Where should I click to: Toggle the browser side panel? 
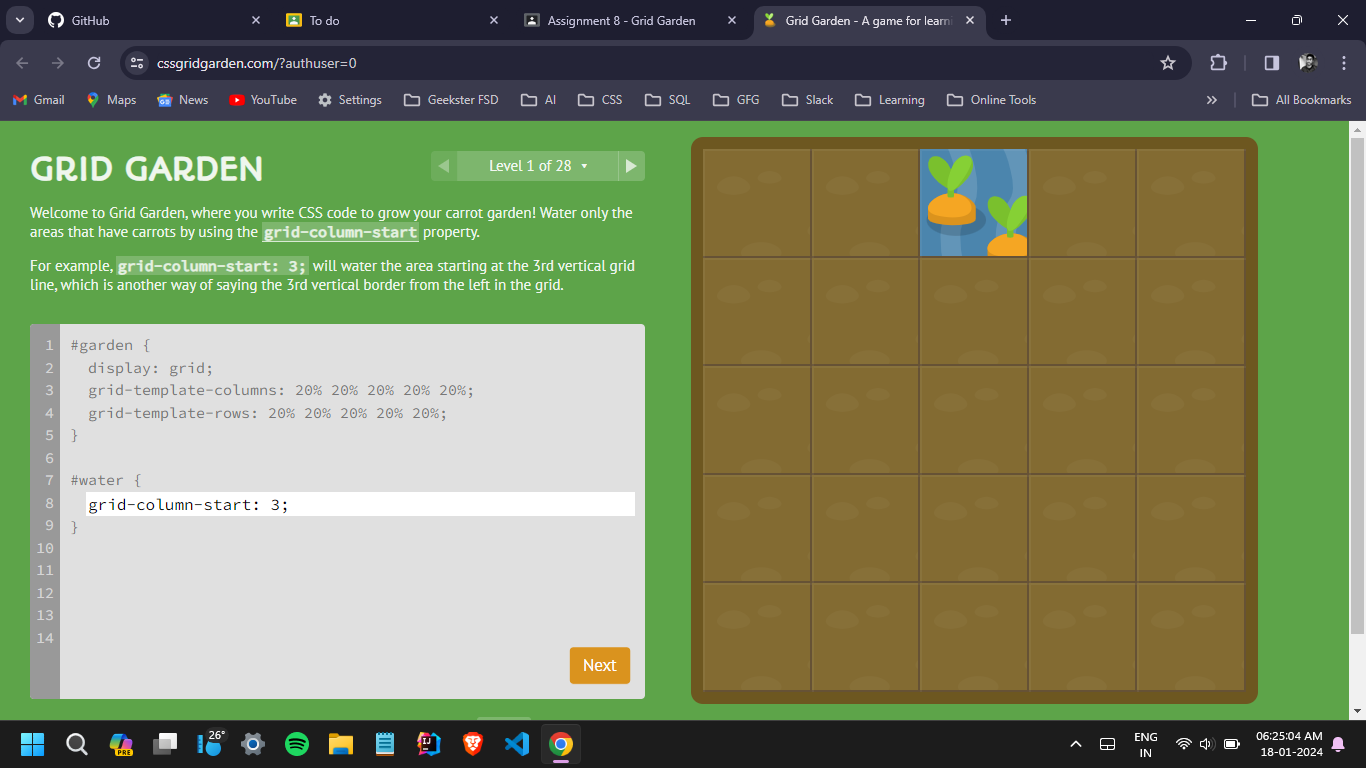click(1271, 63)
